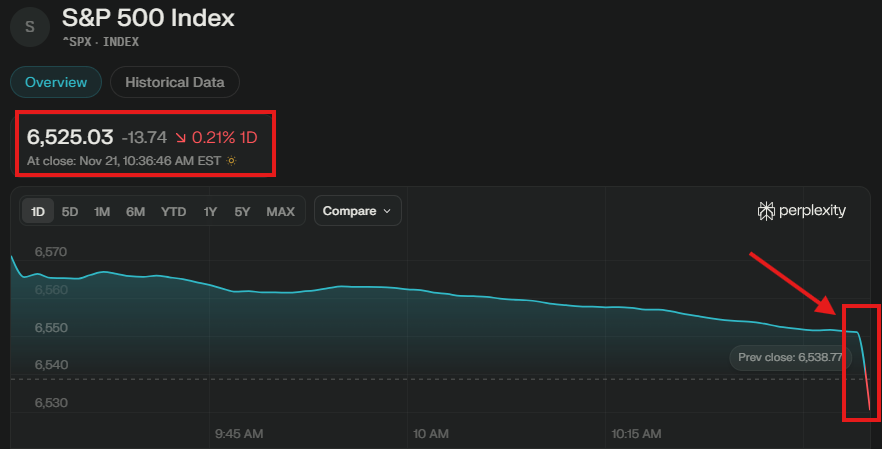The height and width of the screenshot is (449, 882).
Task: Click the 0.21% 1D percent change
Action: 216,137
